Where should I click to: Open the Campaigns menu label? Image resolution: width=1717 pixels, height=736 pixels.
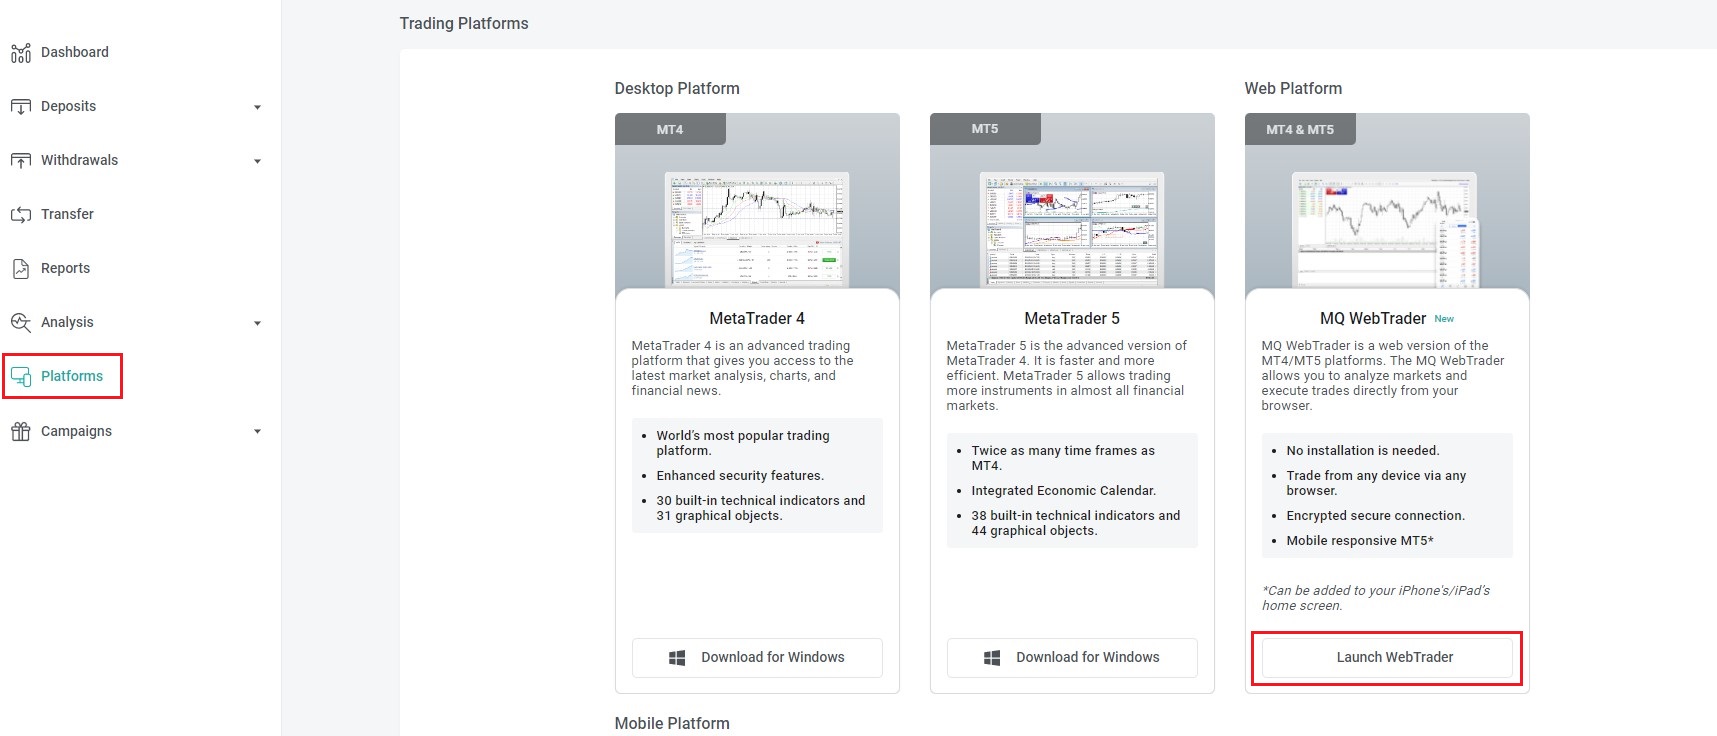click(x=76, y=431)
